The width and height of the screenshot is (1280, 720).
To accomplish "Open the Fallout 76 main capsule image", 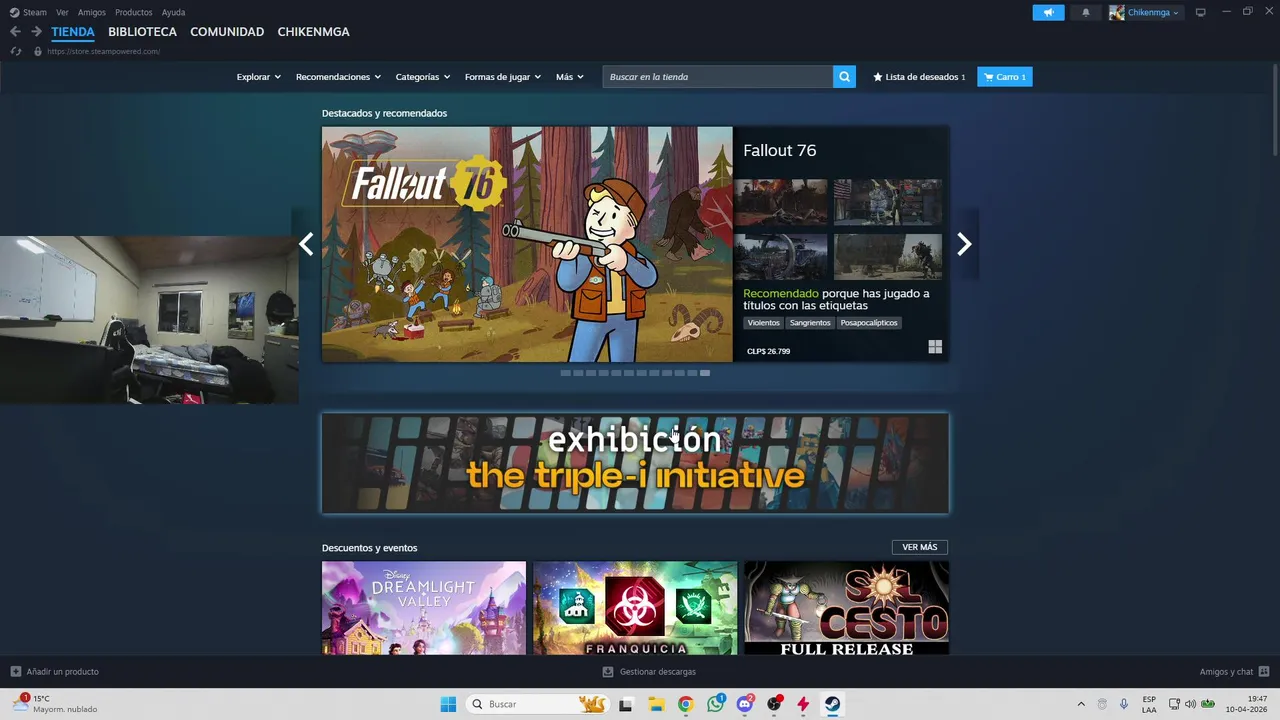I will click(527, 244).
